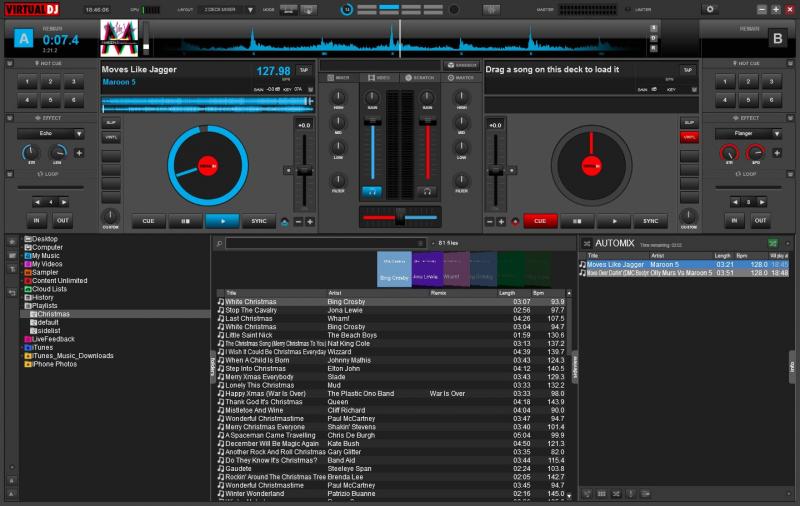Double the loop length on deck B
Screen dimensions: 800x506
tap(762, 203)
